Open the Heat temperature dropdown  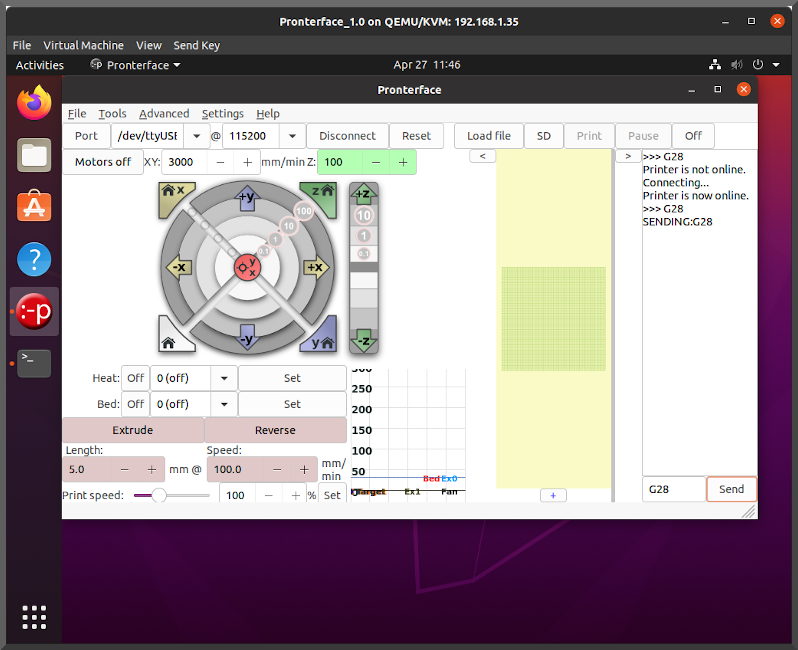point(224,378)
